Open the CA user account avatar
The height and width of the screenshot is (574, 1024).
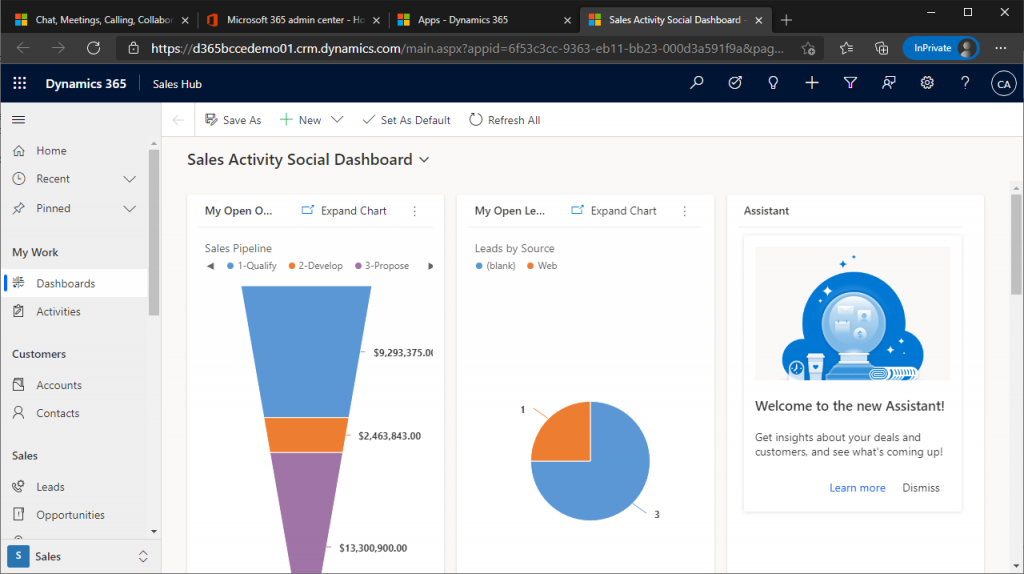click(1003, 84)
